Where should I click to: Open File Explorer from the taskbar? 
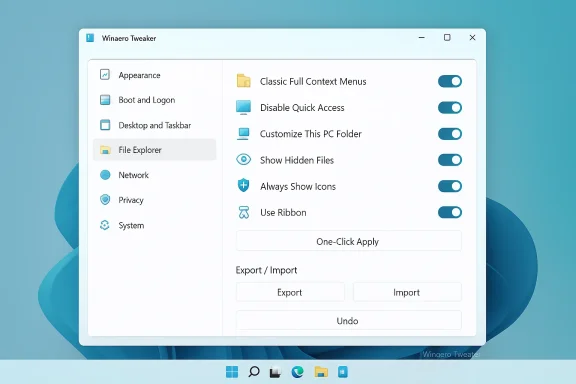pyautogui.click(x=321, y=372)
